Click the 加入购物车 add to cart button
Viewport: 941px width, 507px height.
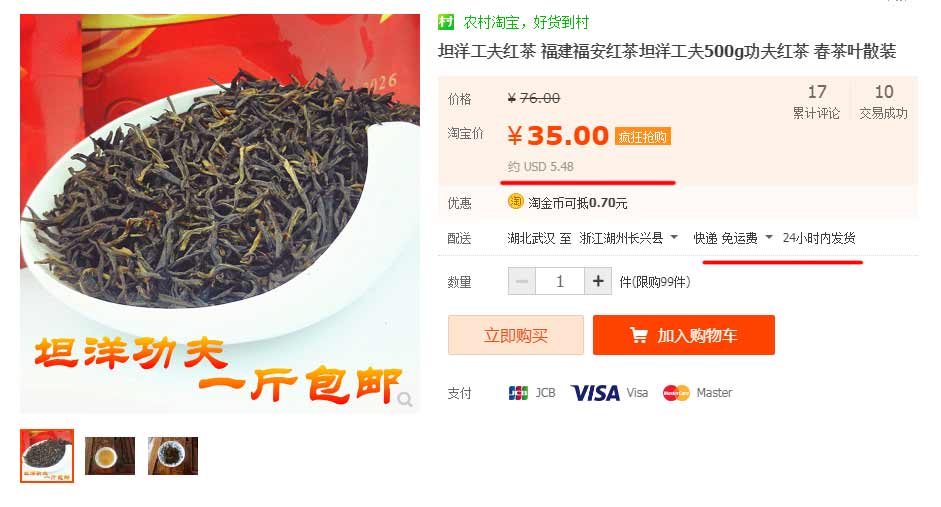(684, 335)
